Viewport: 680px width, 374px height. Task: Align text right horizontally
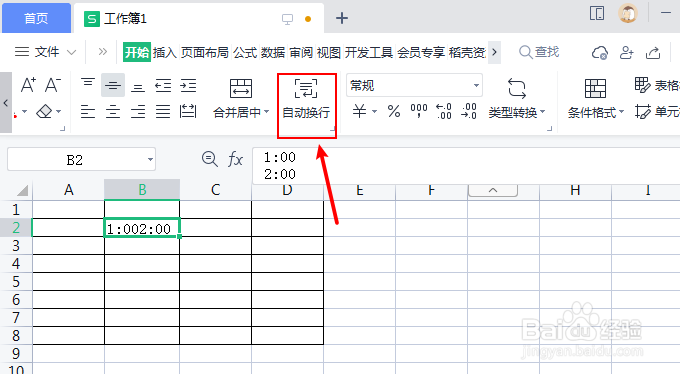click(138, 112)
